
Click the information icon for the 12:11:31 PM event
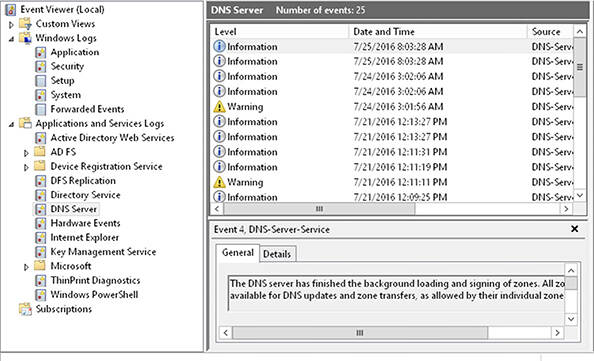(219, 152)
